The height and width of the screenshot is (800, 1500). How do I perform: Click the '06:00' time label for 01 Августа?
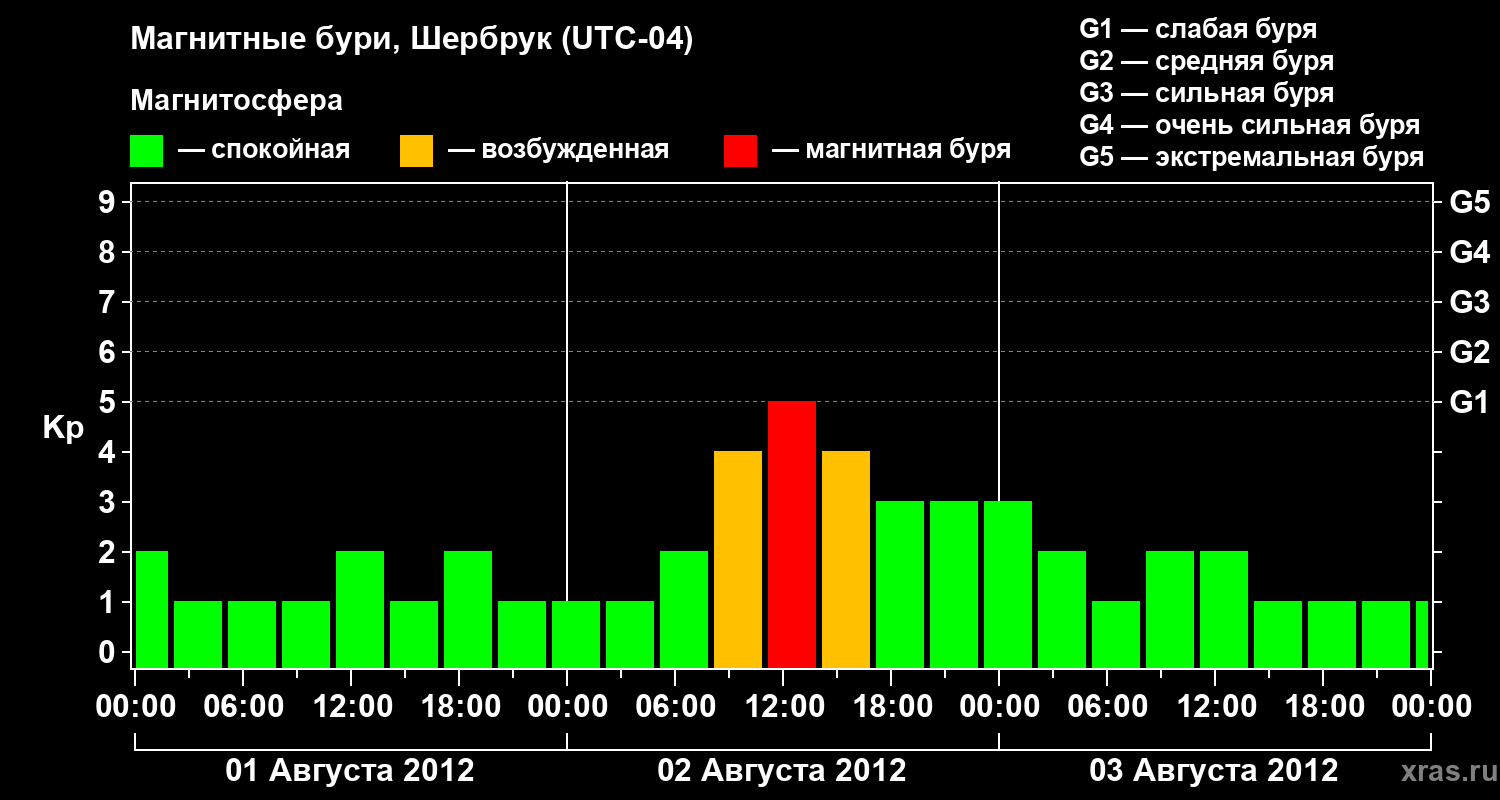[244, 707]
